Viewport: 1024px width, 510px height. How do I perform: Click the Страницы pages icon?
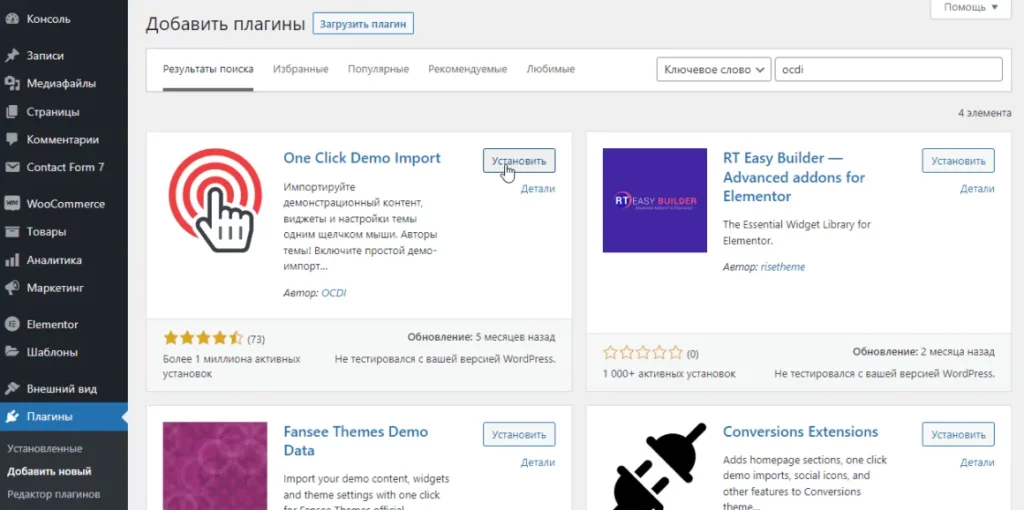point(12,112)
